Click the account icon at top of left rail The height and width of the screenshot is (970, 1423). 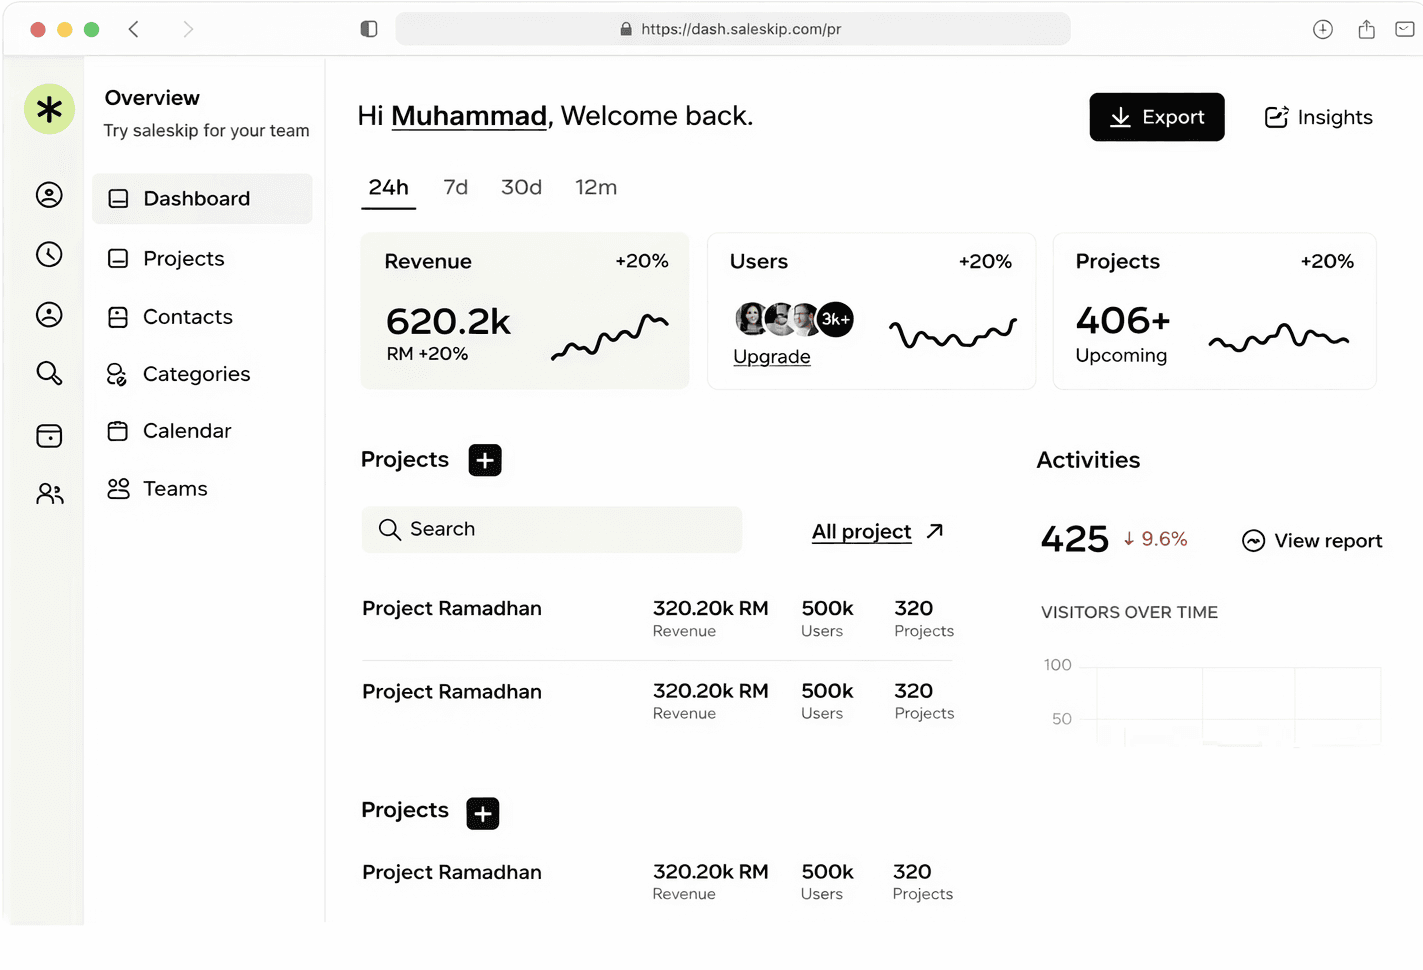coord(49,195)
